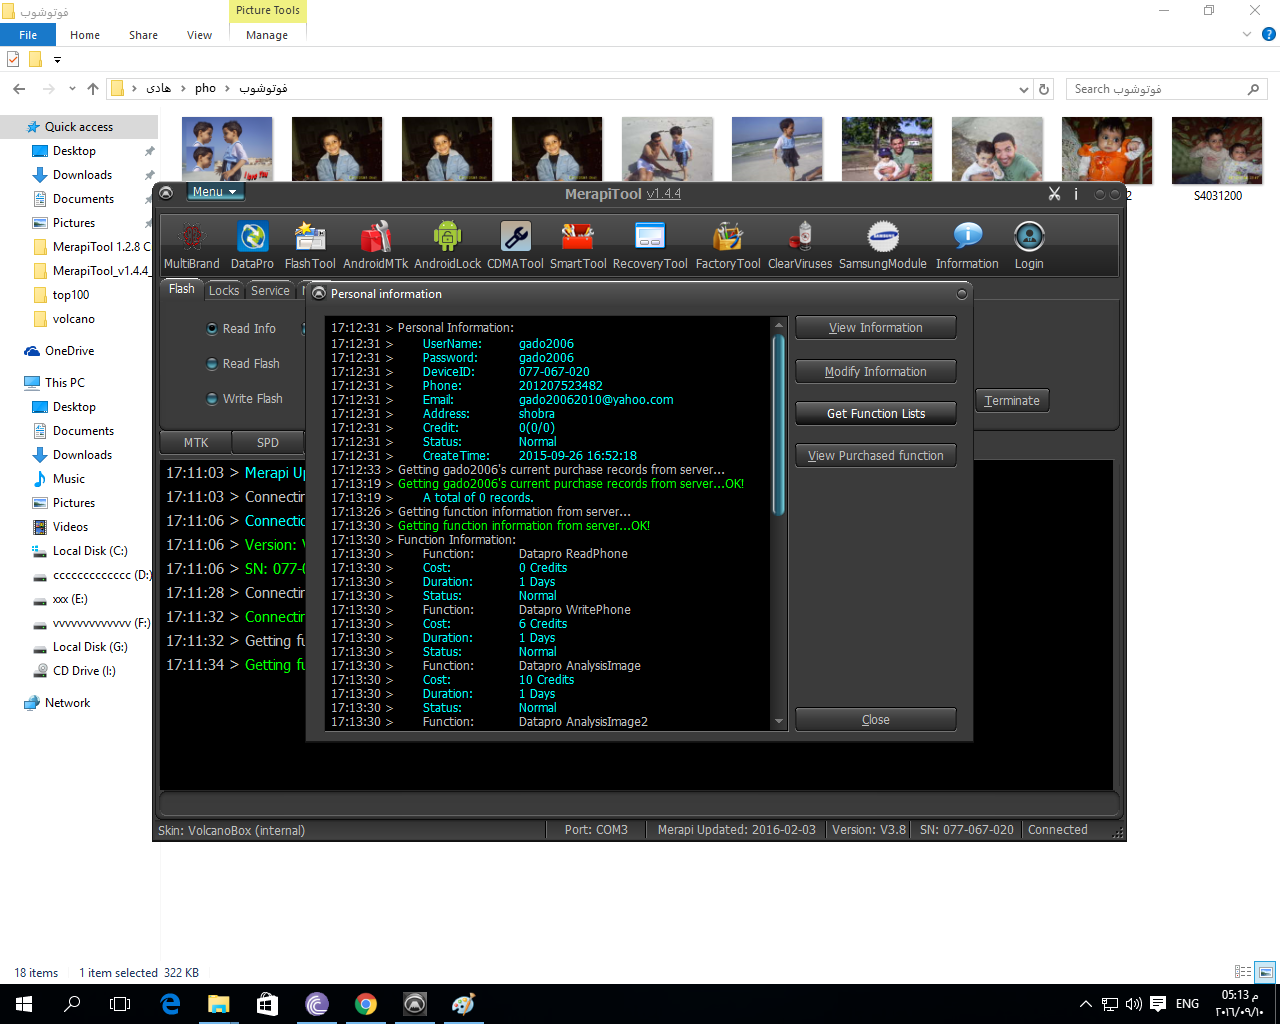The height and width of the screenshot is (1024, 1280).
Task: Expand breadcrumb arrow after pho folder
Action: tap(228, 89)
